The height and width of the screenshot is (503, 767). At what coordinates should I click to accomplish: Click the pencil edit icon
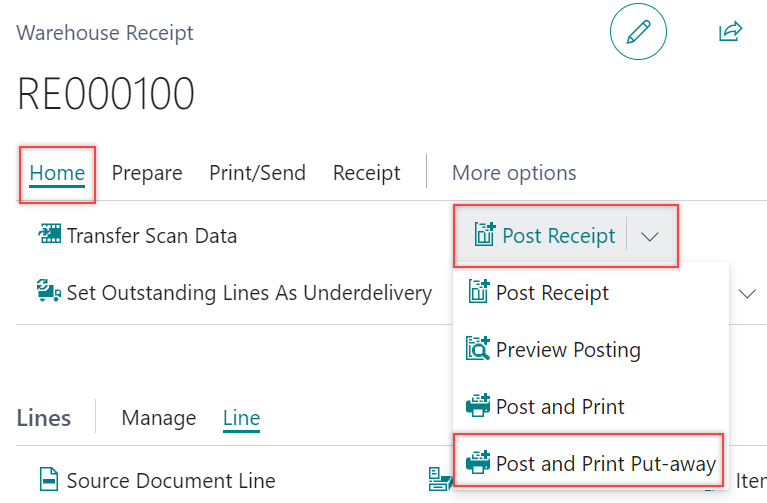[638, 32]
